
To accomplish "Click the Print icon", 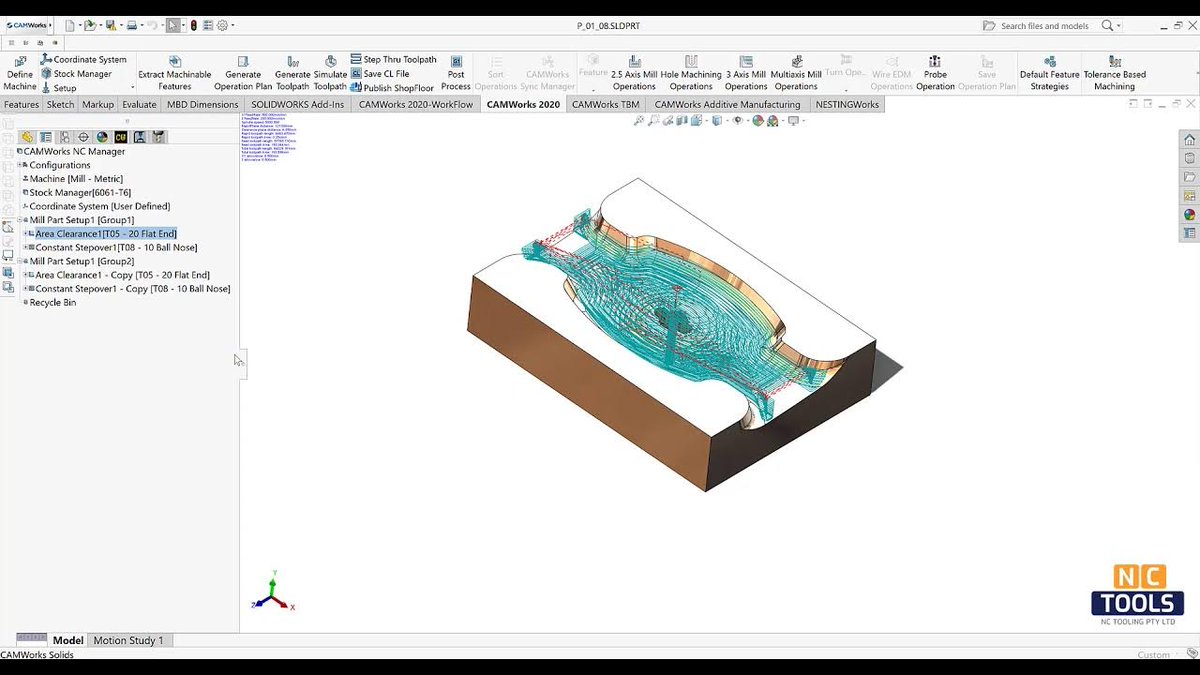I will click(x=132, y=25).
